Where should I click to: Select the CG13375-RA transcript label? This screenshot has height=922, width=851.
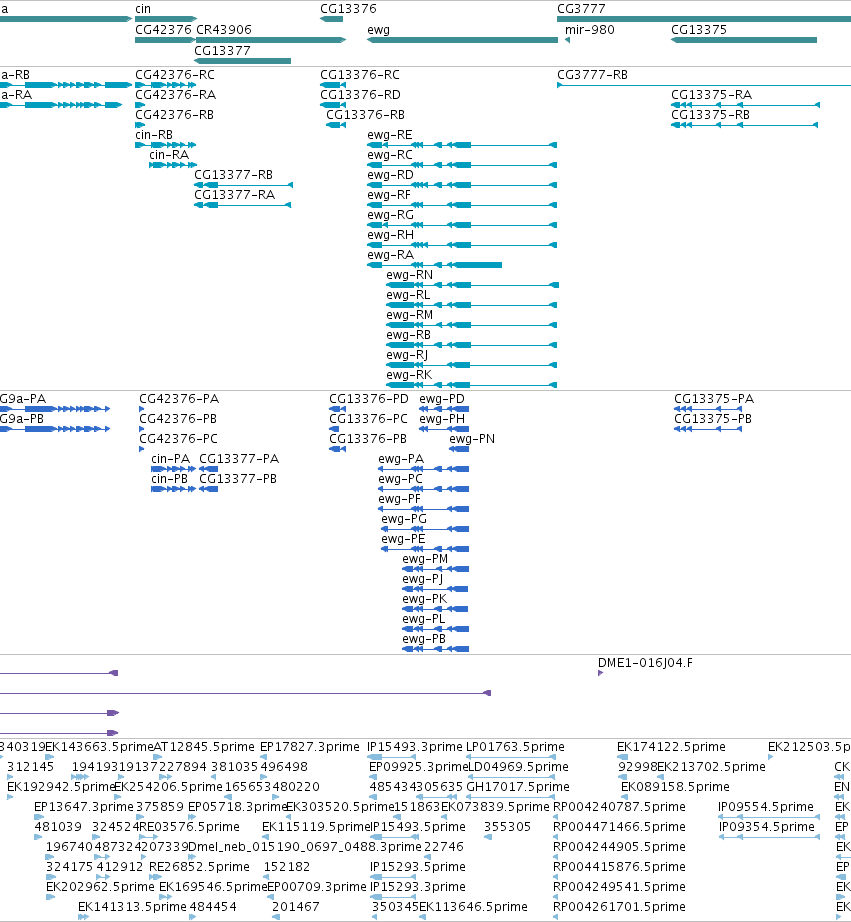tap(711, 95)
